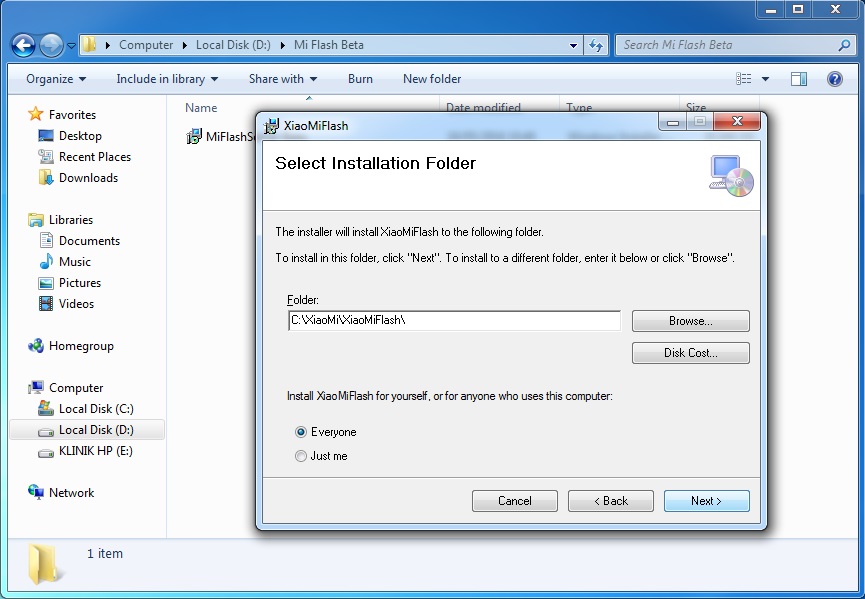This screenshot has width=865, height=599.
Task: Click Next to continue installation
Action: (x=706, y=500)
